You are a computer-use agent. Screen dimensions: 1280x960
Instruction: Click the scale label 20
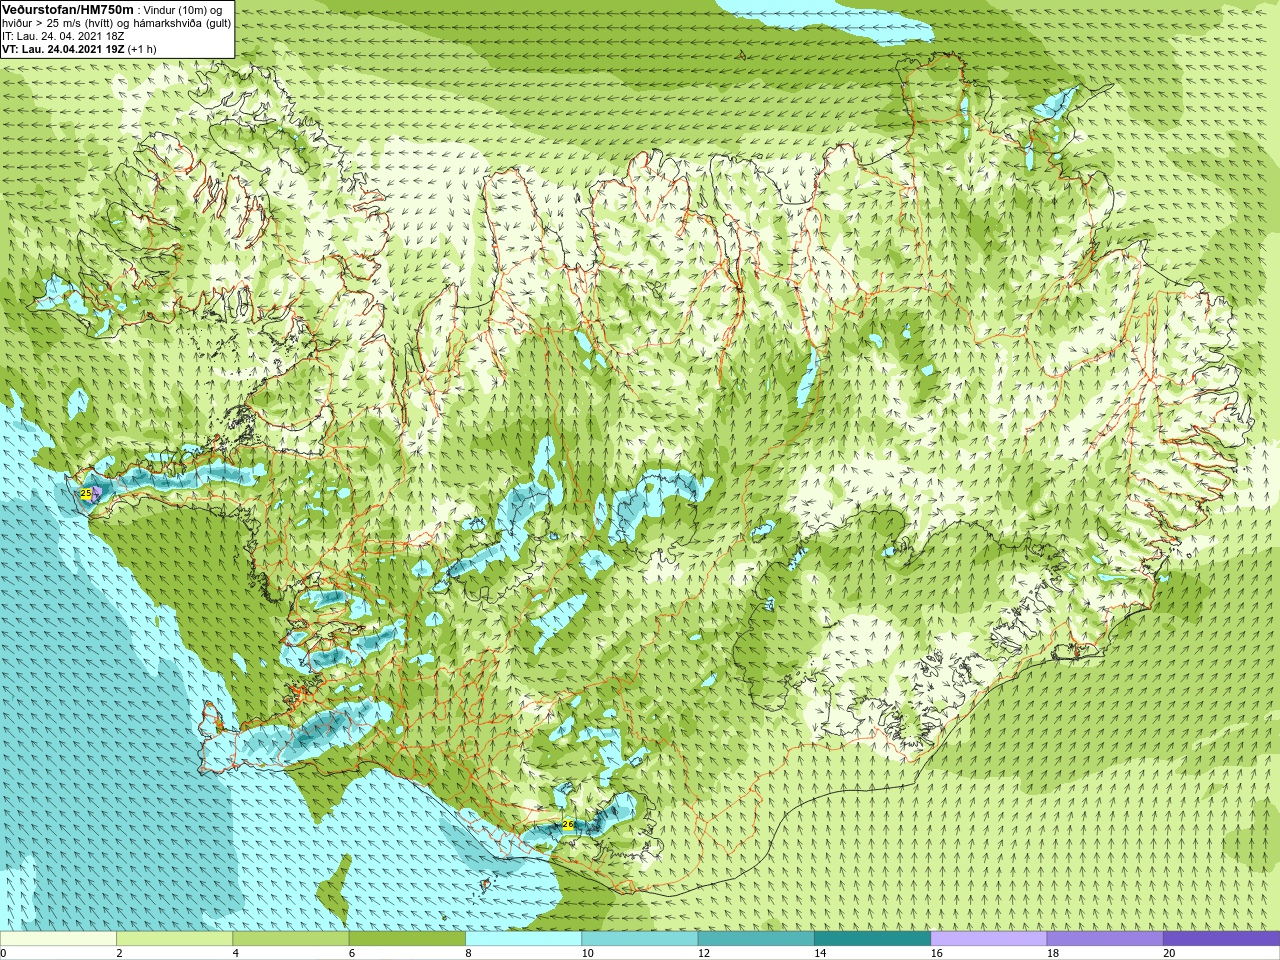pyautogui.click(x=1169, y=953)
